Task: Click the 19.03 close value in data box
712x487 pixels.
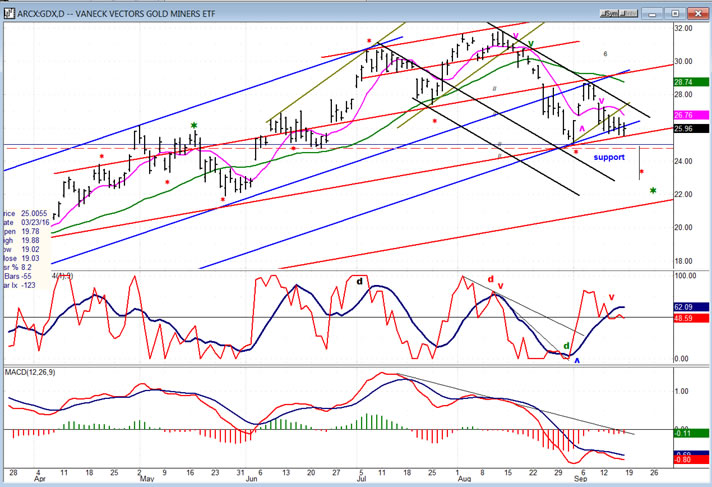Action: (30, 258)
